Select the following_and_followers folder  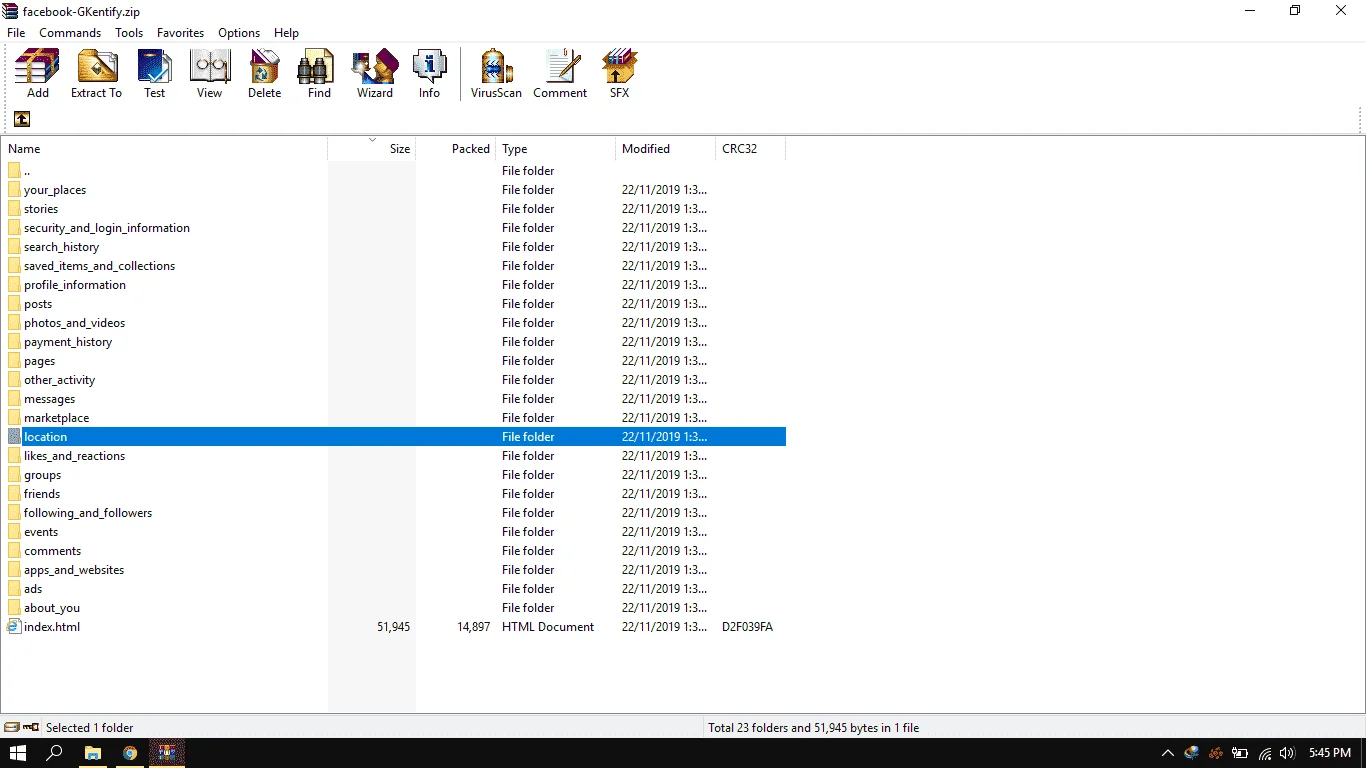point(394,513)
